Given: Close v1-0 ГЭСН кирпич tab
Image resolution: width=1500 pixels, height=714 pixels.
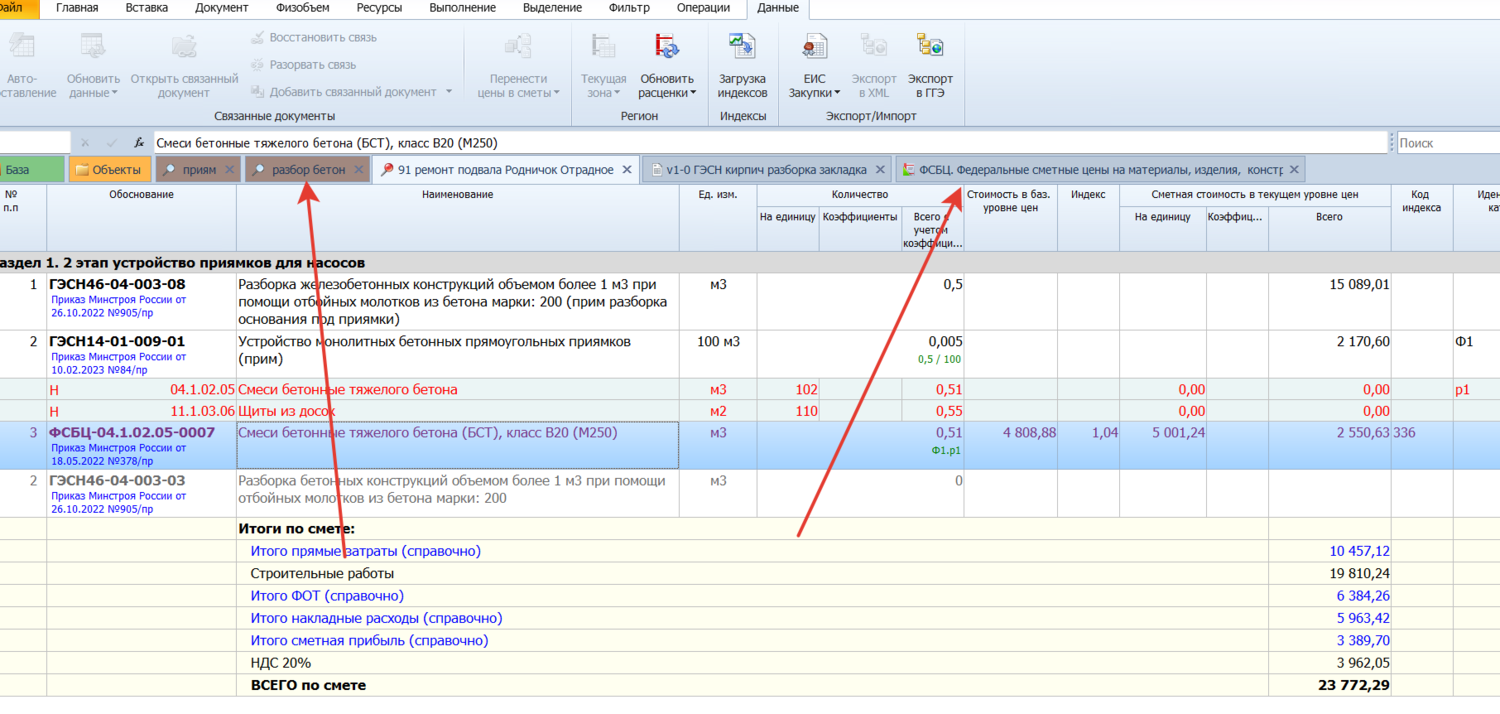Looking at the screenshot, I should click(x=880, y=170).
